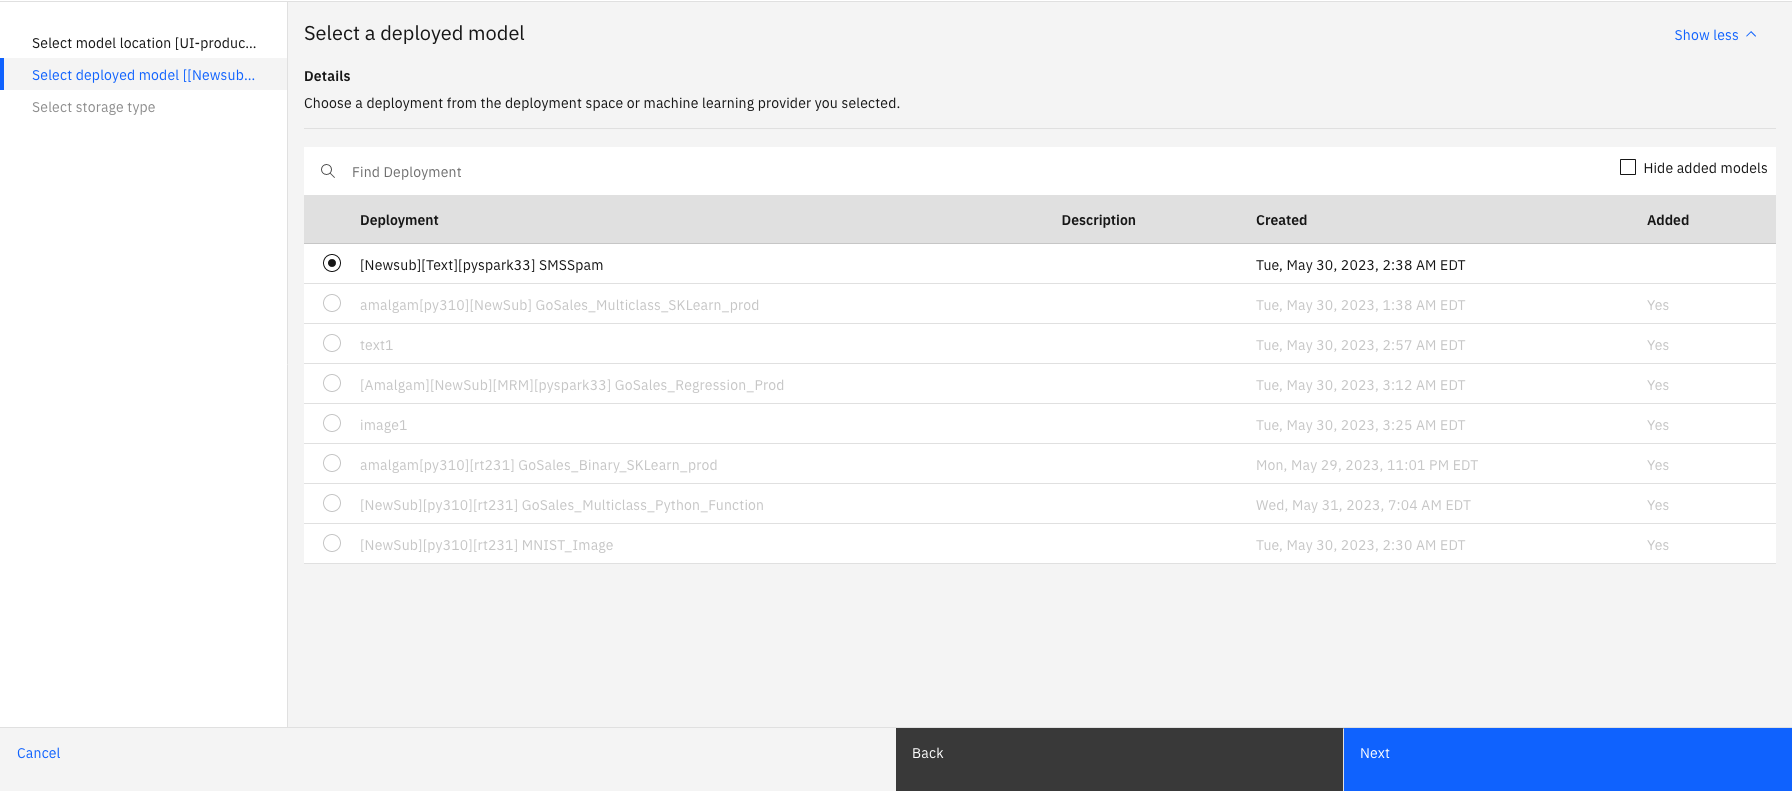The height and width of the screenshot is (791, 1792).
Task: Cancel the model setup wizard
Action: click(x=39, y=753)
